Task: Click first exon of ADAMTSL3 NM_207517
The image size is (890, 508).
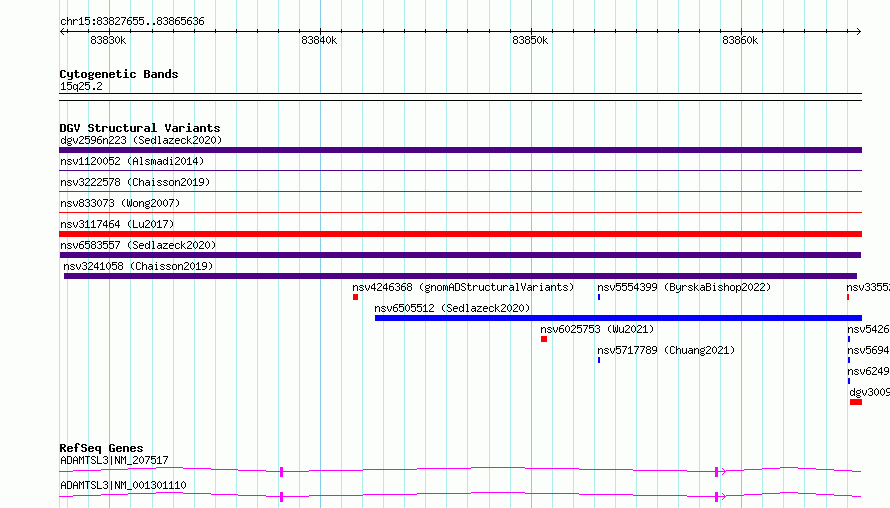Action: (x=282, y=472)
